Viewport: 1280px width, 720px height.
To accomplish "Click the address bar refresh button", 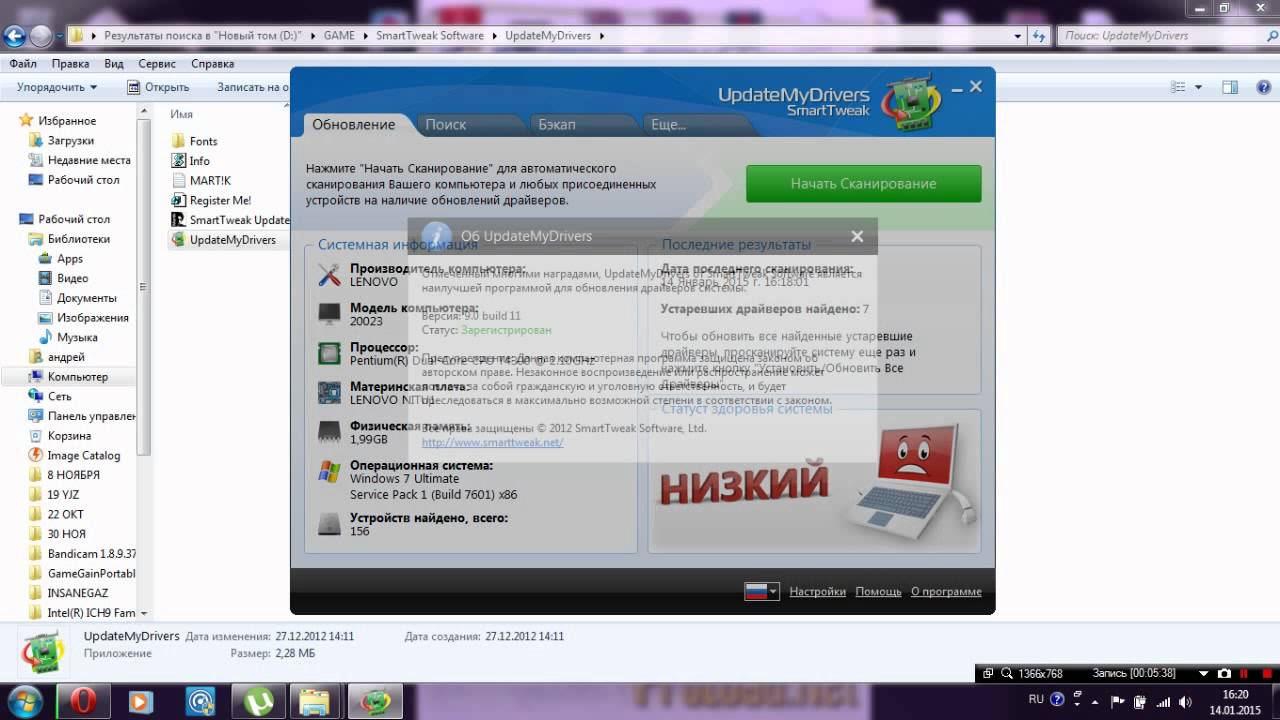I will coord(1039,35).
